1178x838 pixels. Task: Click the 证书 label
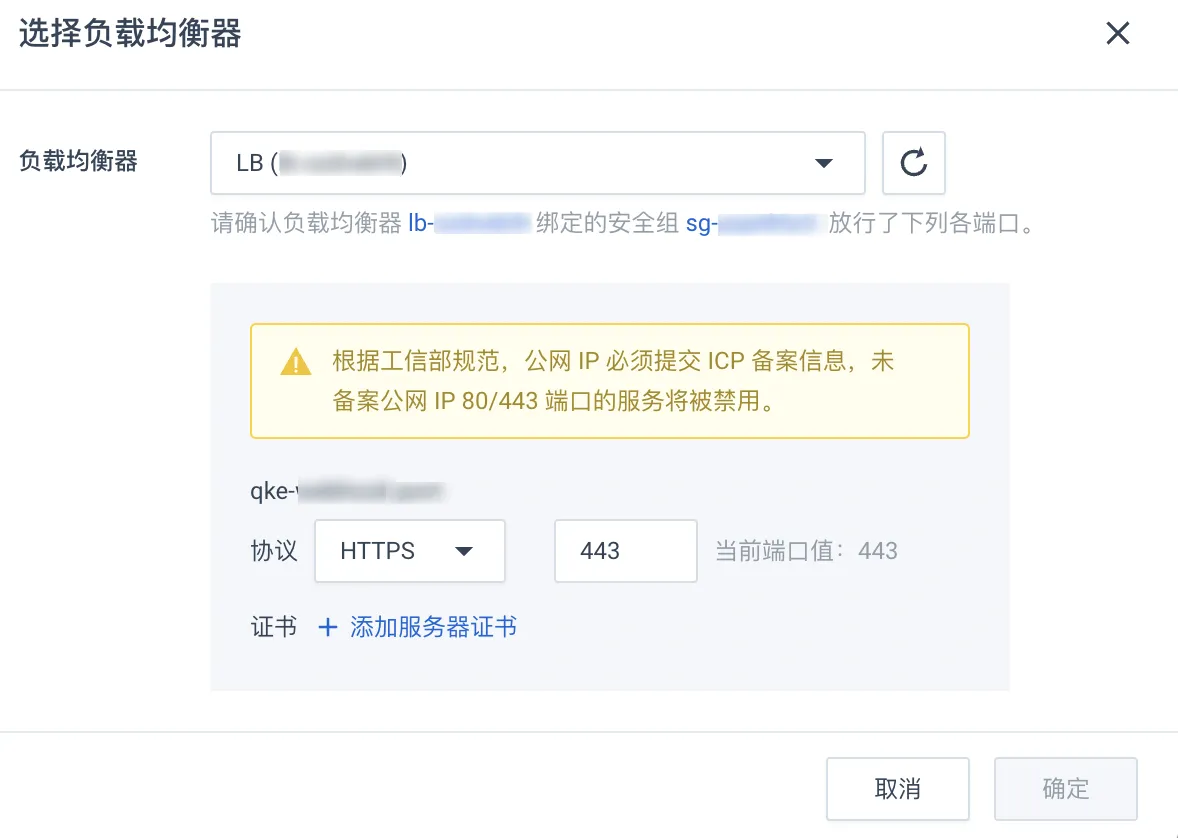pos(273,627)
